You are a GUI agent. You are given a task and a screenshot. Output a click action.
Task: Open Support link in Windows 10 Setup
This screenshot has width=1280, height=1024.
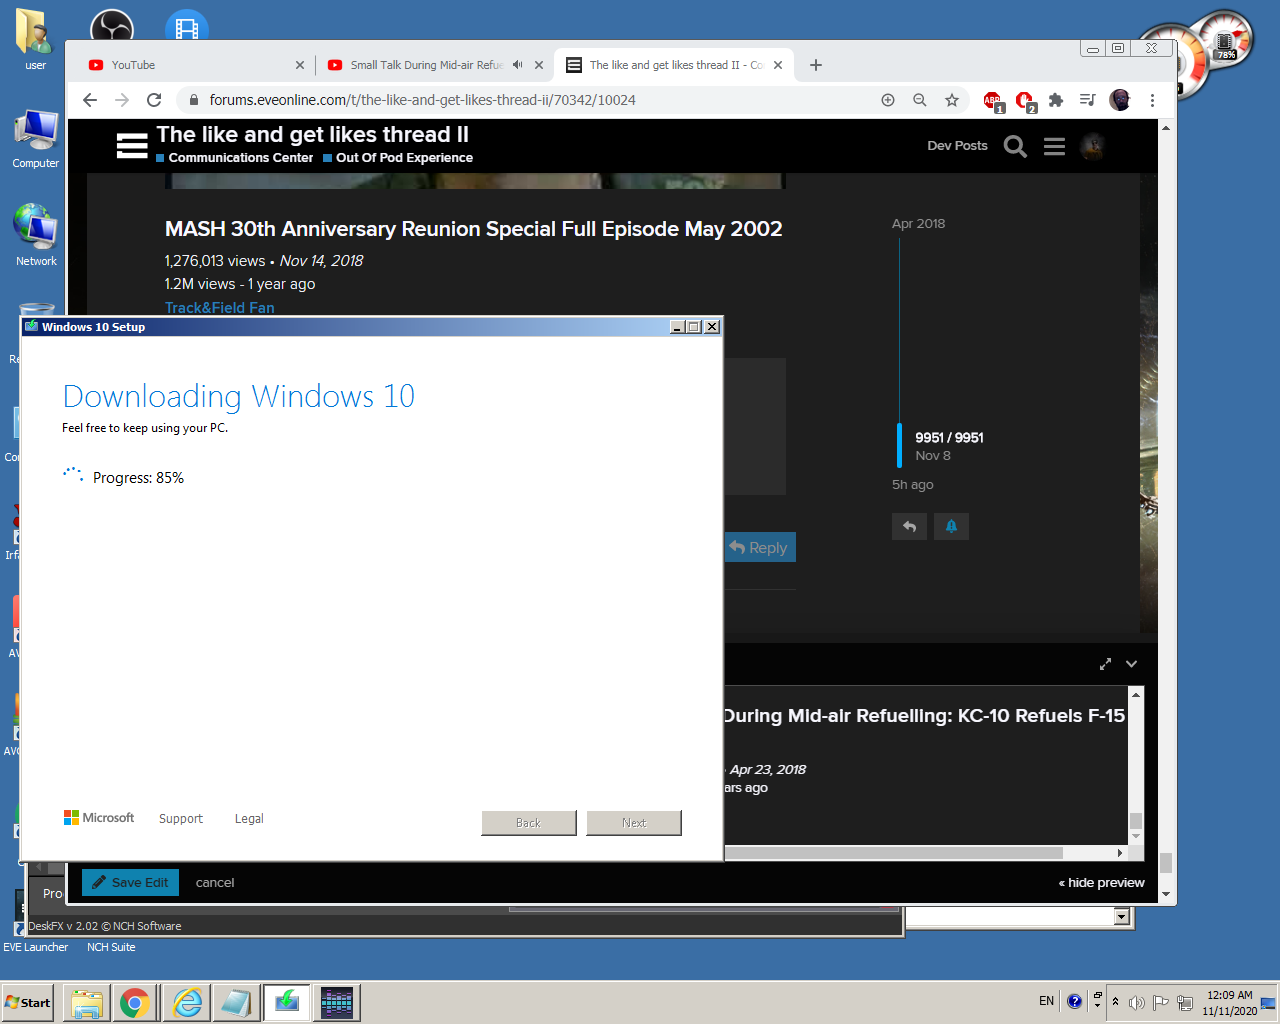[181, 819]
